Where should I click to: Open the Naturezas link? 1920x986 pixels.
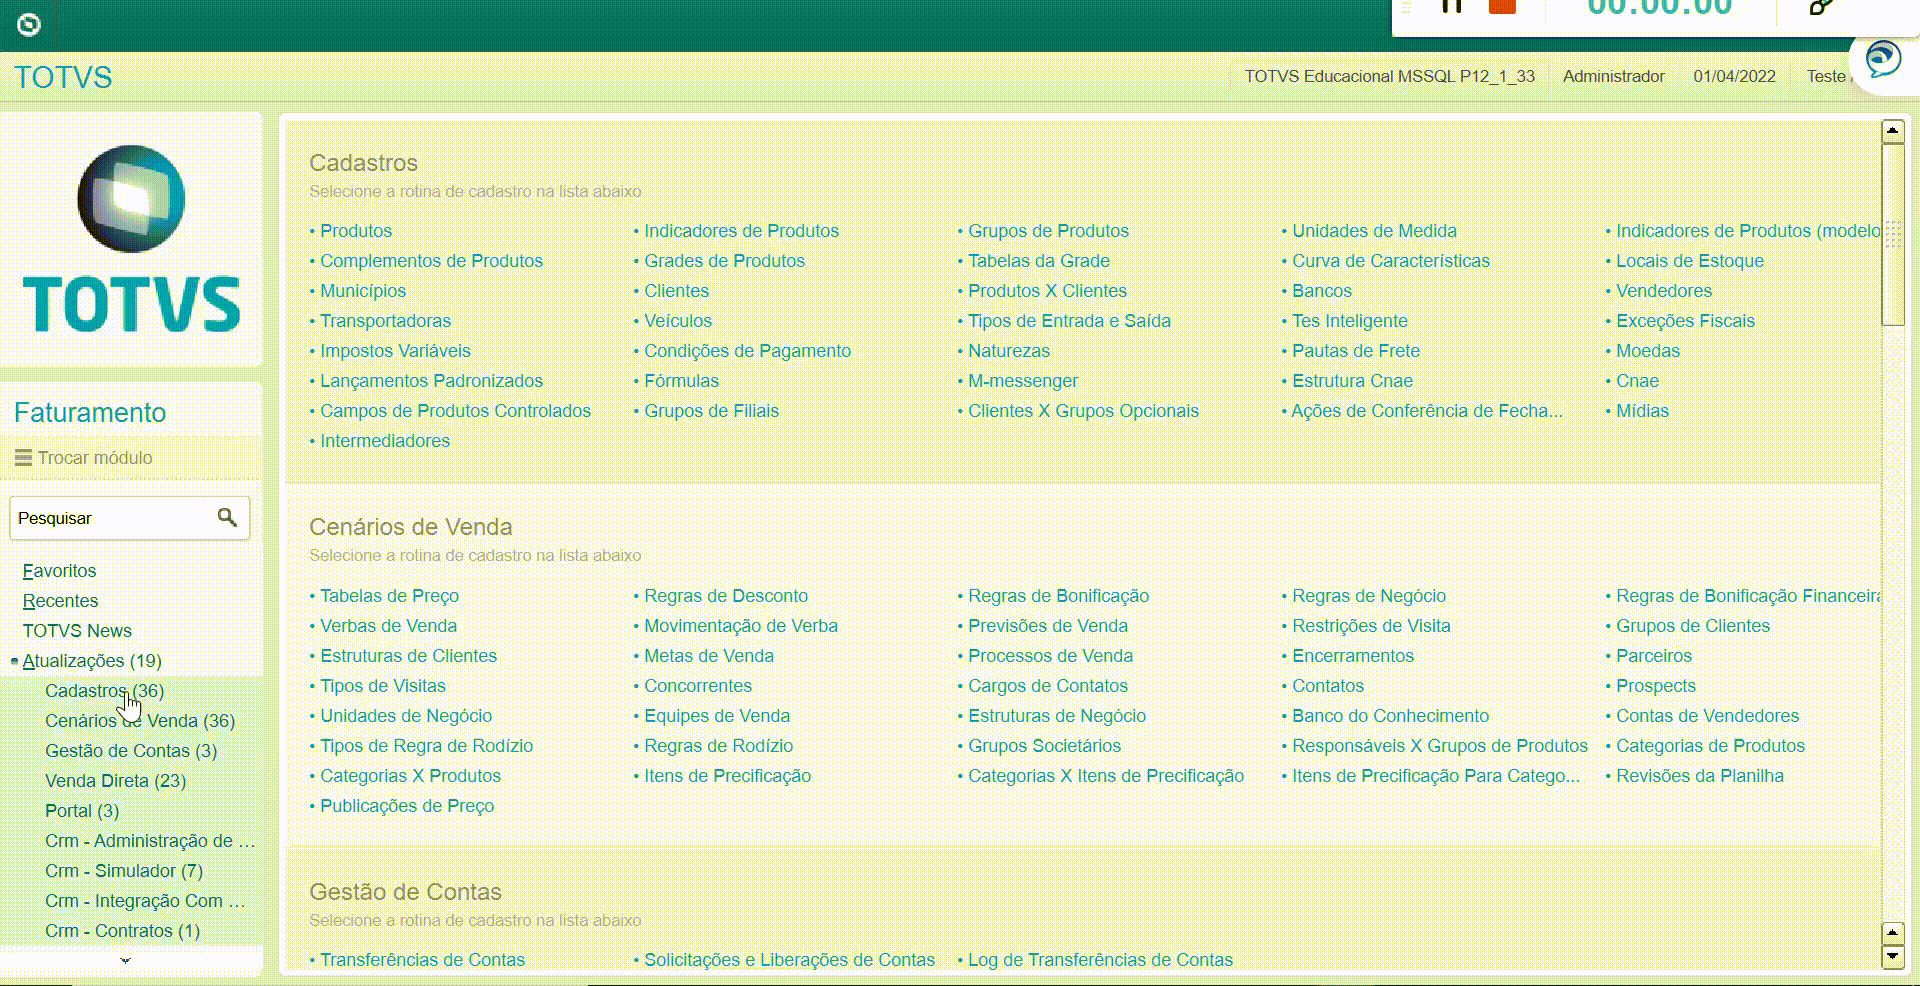(1009, 351)
